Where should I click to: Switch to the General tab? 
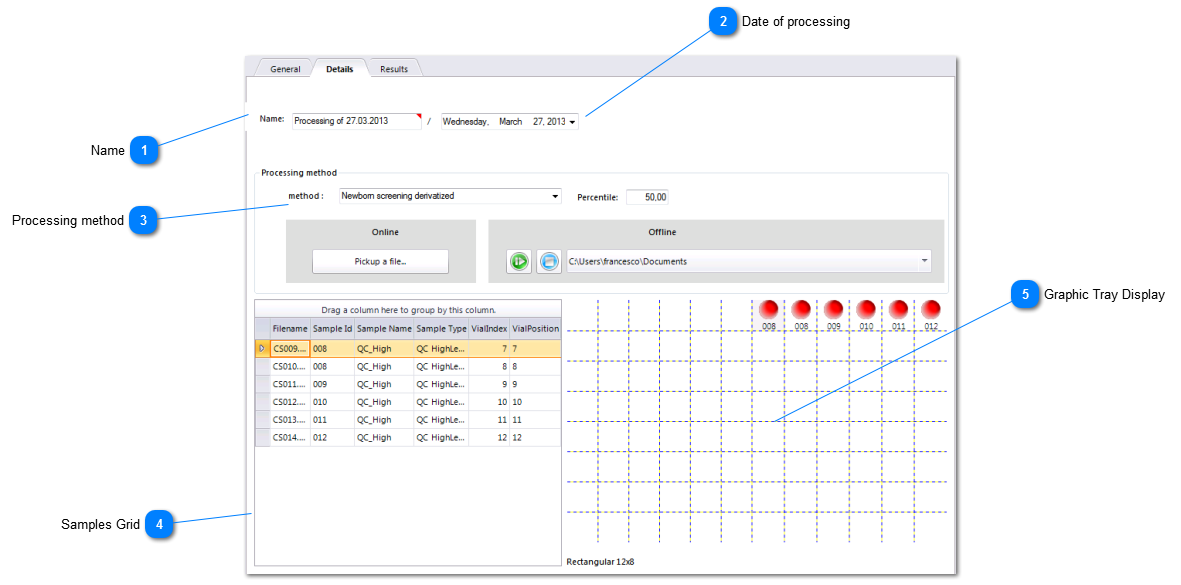click(x=285, y=69)
